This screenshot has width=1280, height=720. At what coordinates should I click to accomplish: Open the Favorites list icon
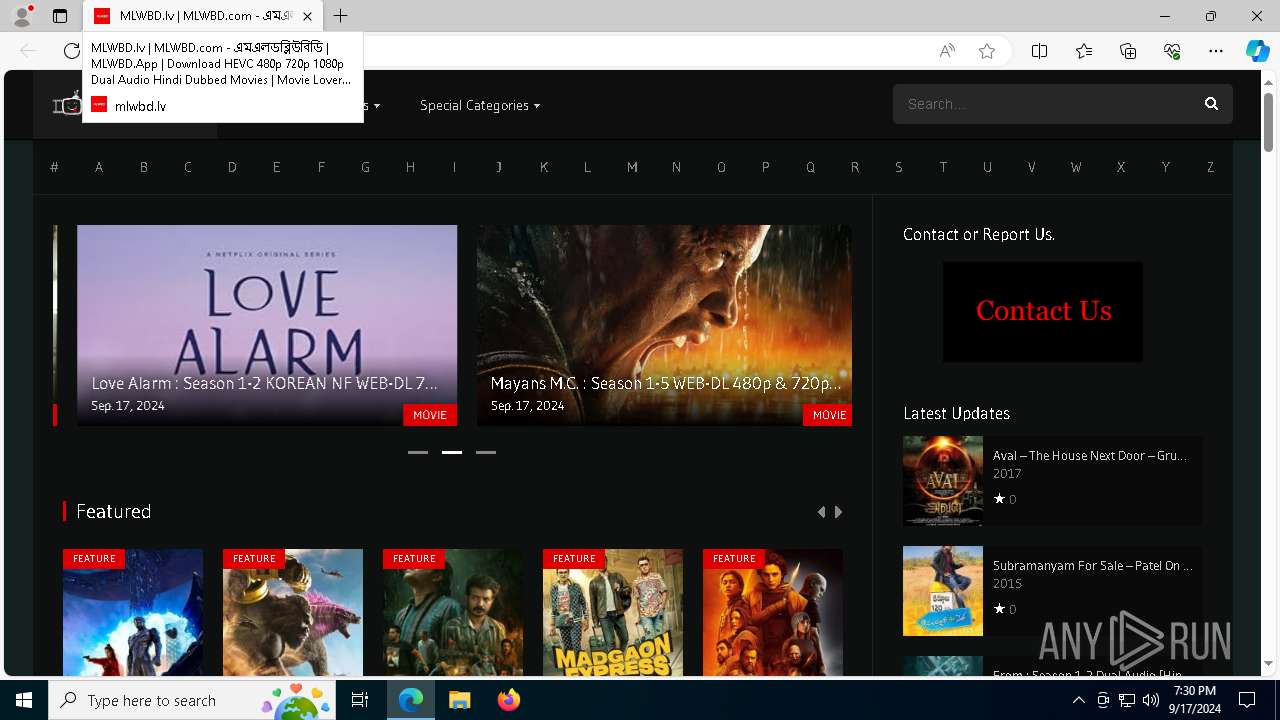tap(1084, 51)
